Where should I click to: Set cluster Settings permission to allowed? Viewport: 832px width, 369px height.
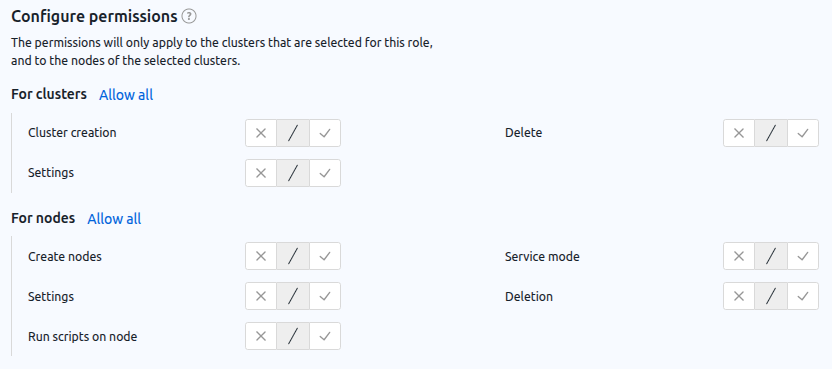(x=325, y=173)
